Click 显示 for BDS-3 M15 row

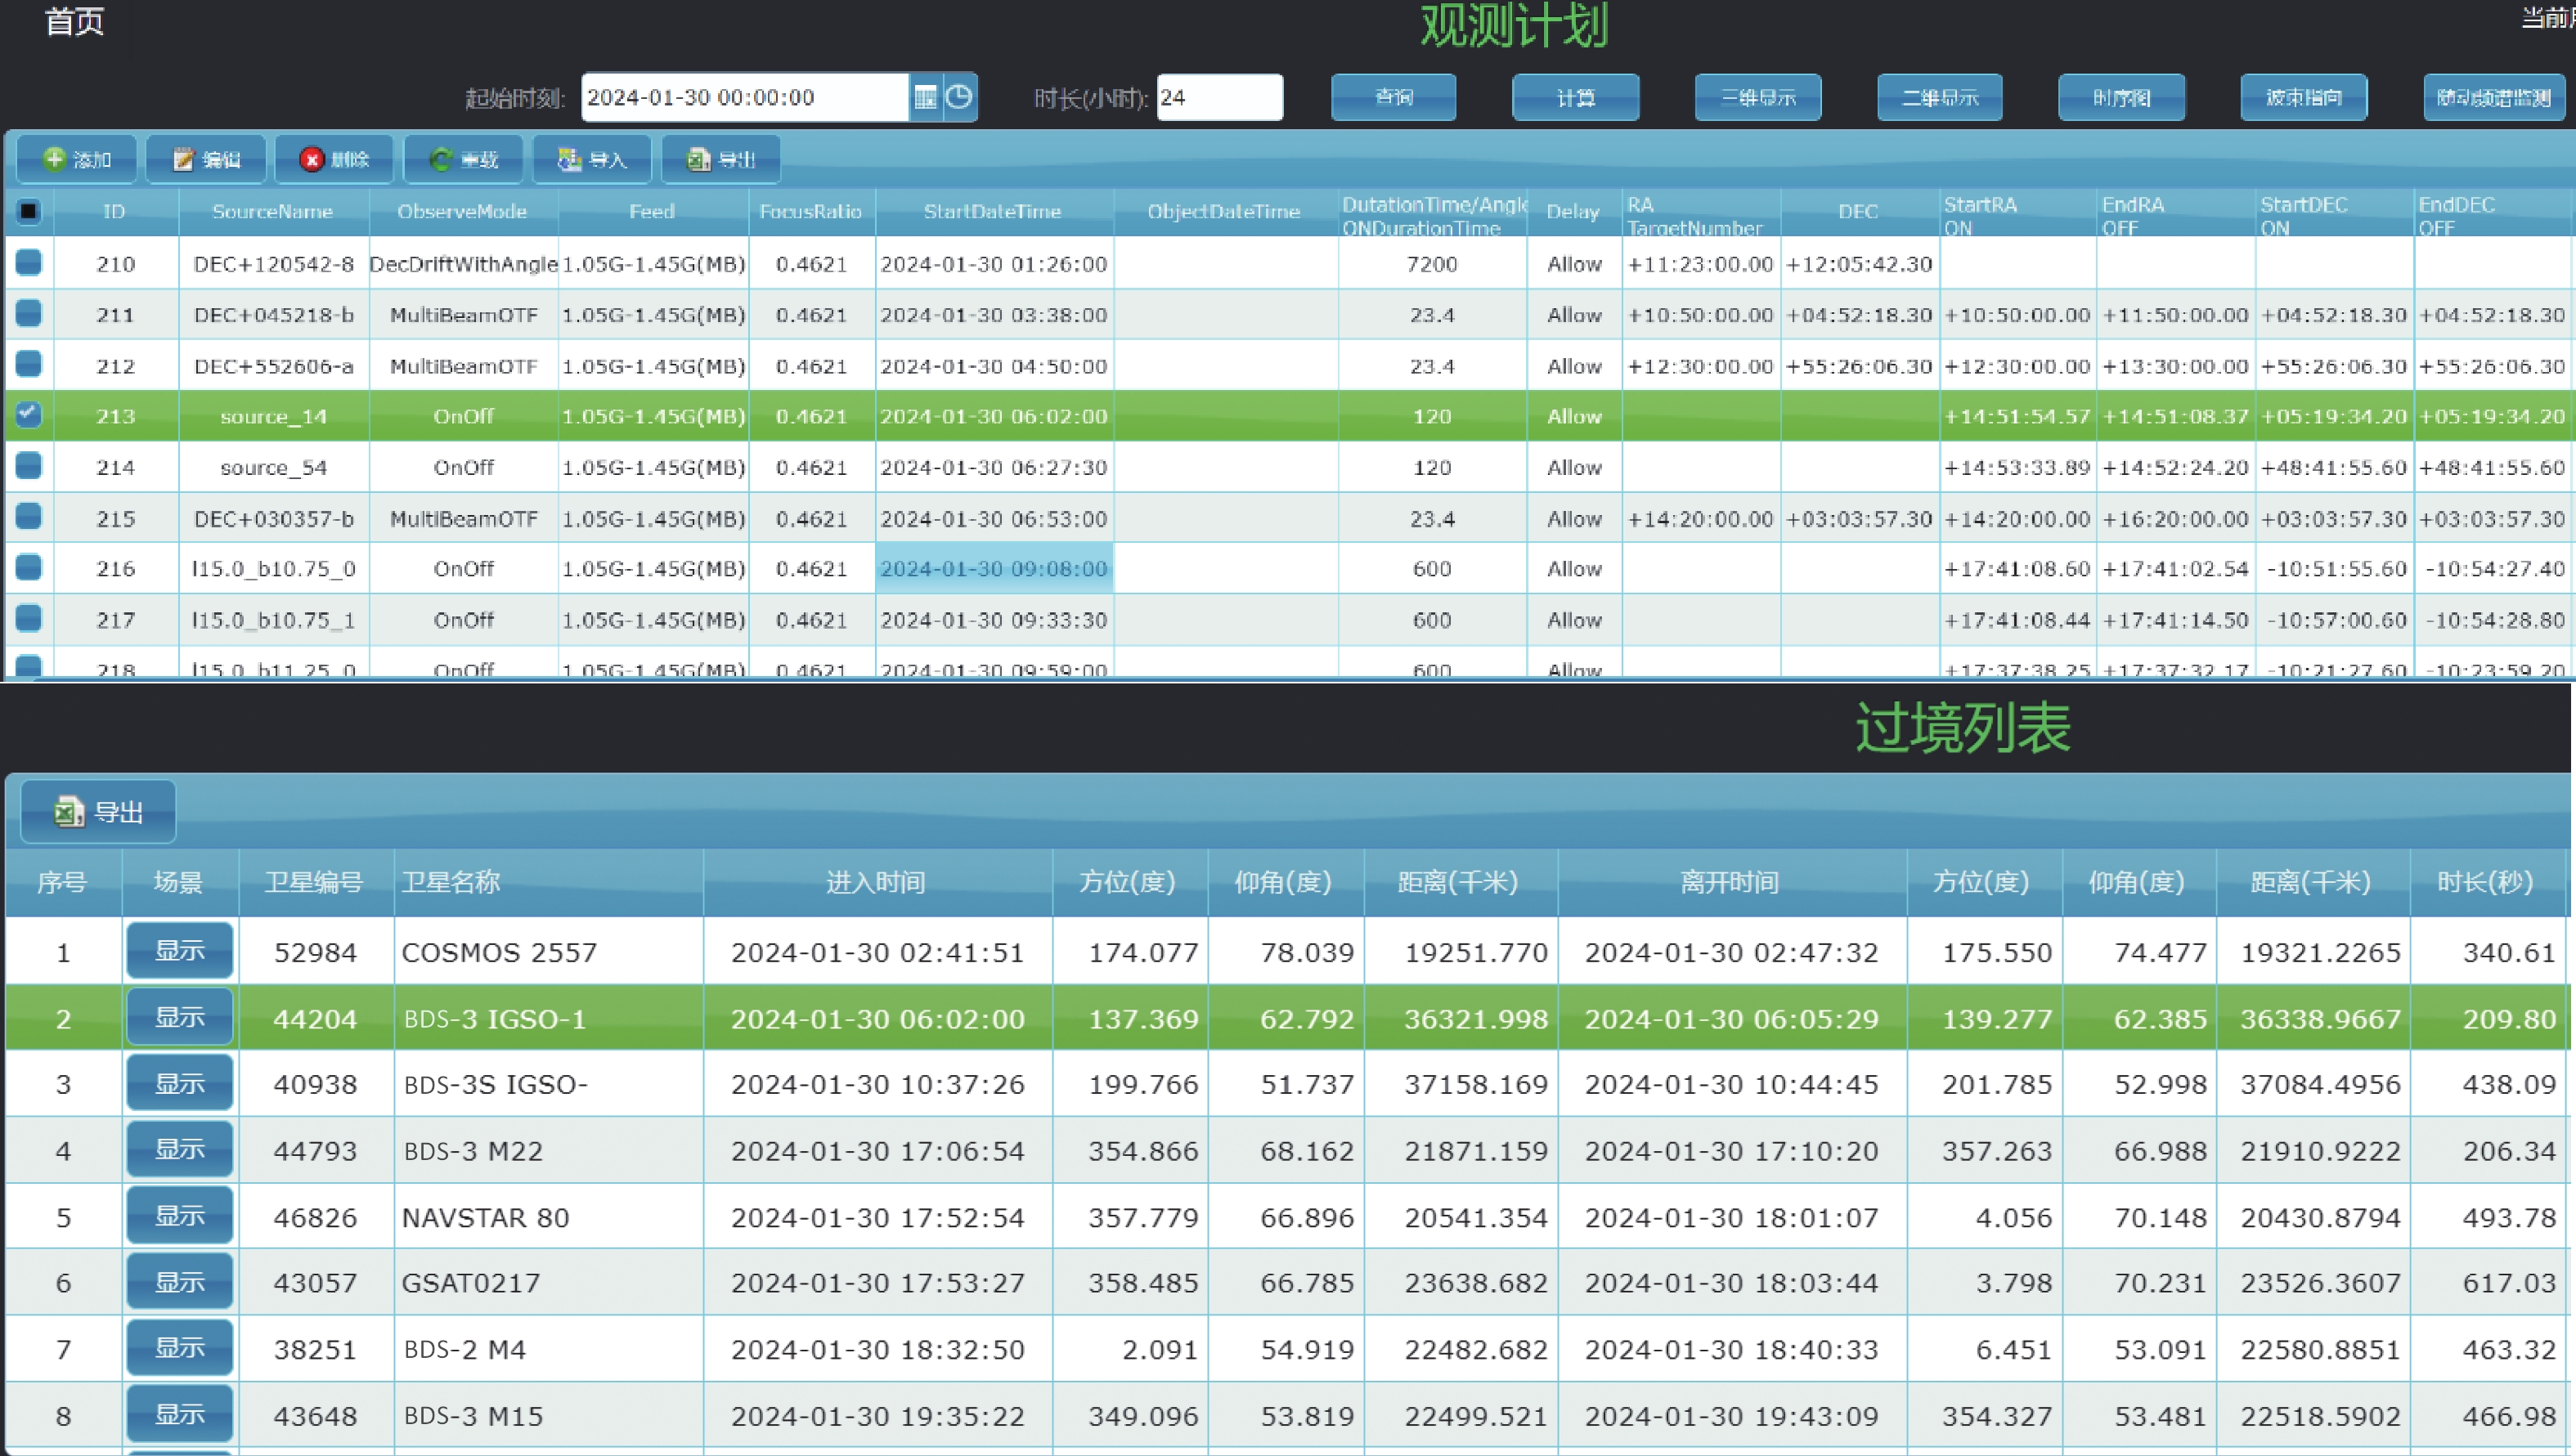coord(180,1415)
